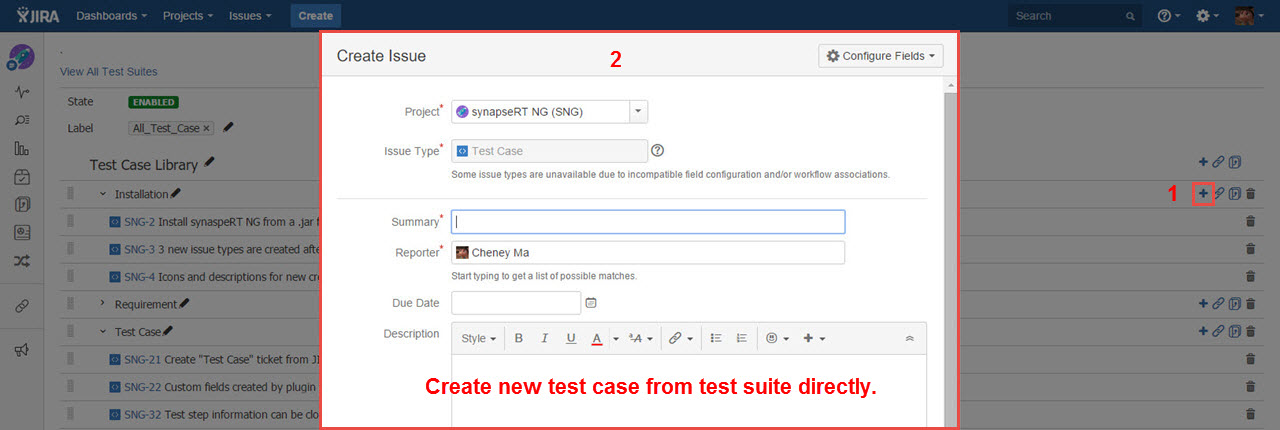
Task: Open the SNG-22 issue link
Action: click(142, 386)
